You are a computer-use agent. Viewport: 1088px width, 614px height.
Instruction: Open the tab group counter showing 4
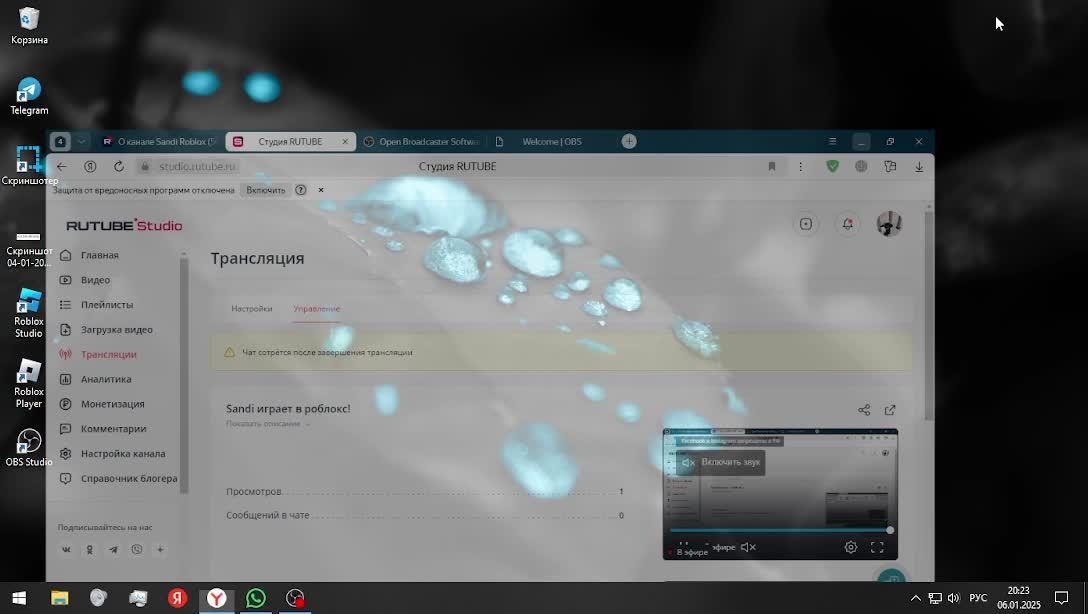coord(60,142)
